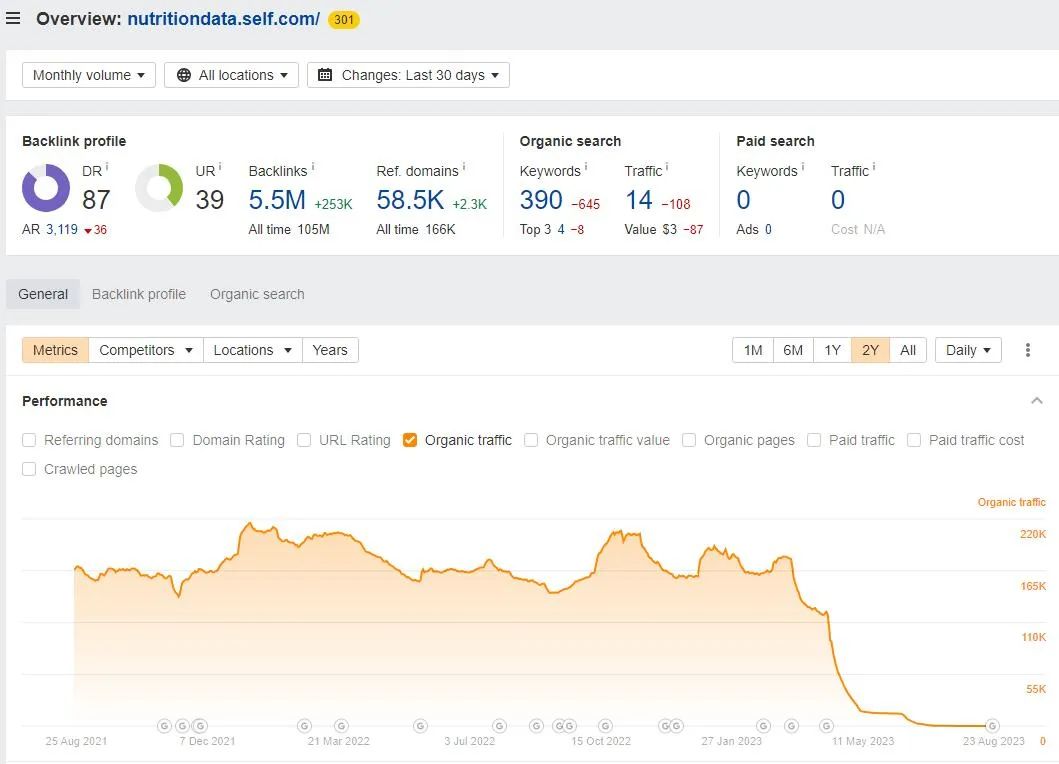Enable Paid traffic checkbox
The image size is (1059, 764).
pyautogui.click(x=814, y=440)
